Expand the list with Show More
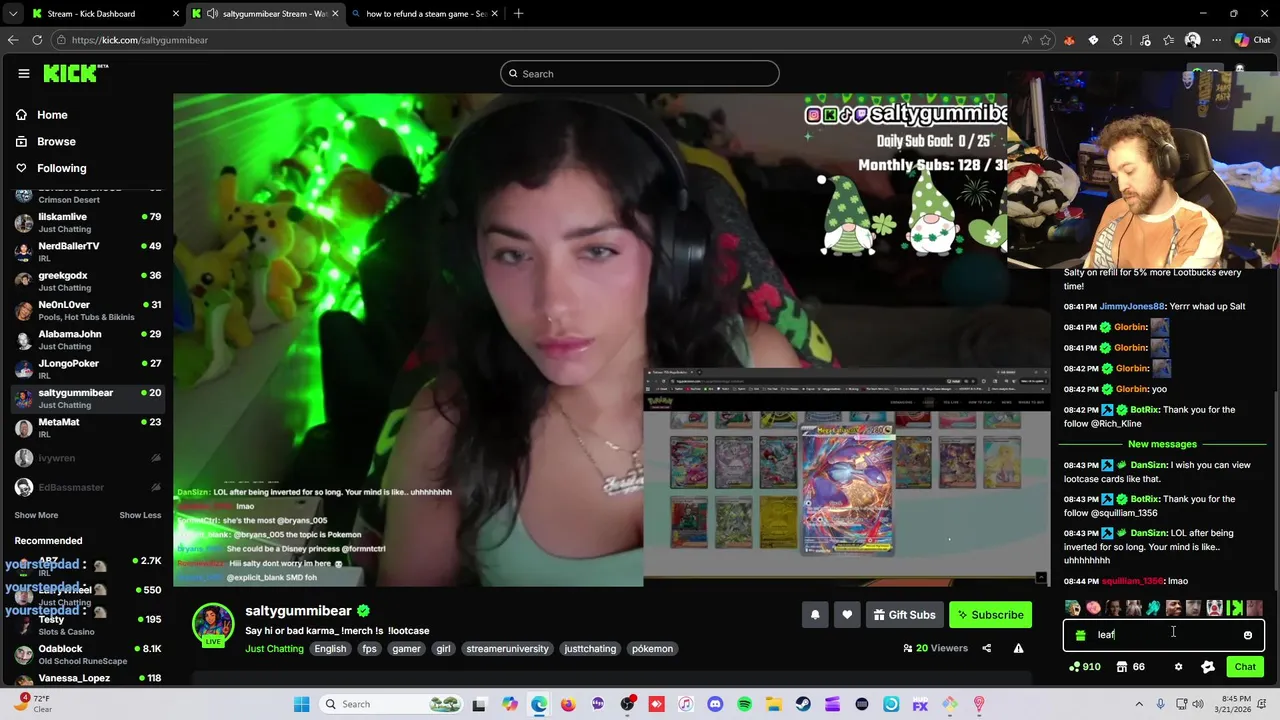 [x=36, y=515]
